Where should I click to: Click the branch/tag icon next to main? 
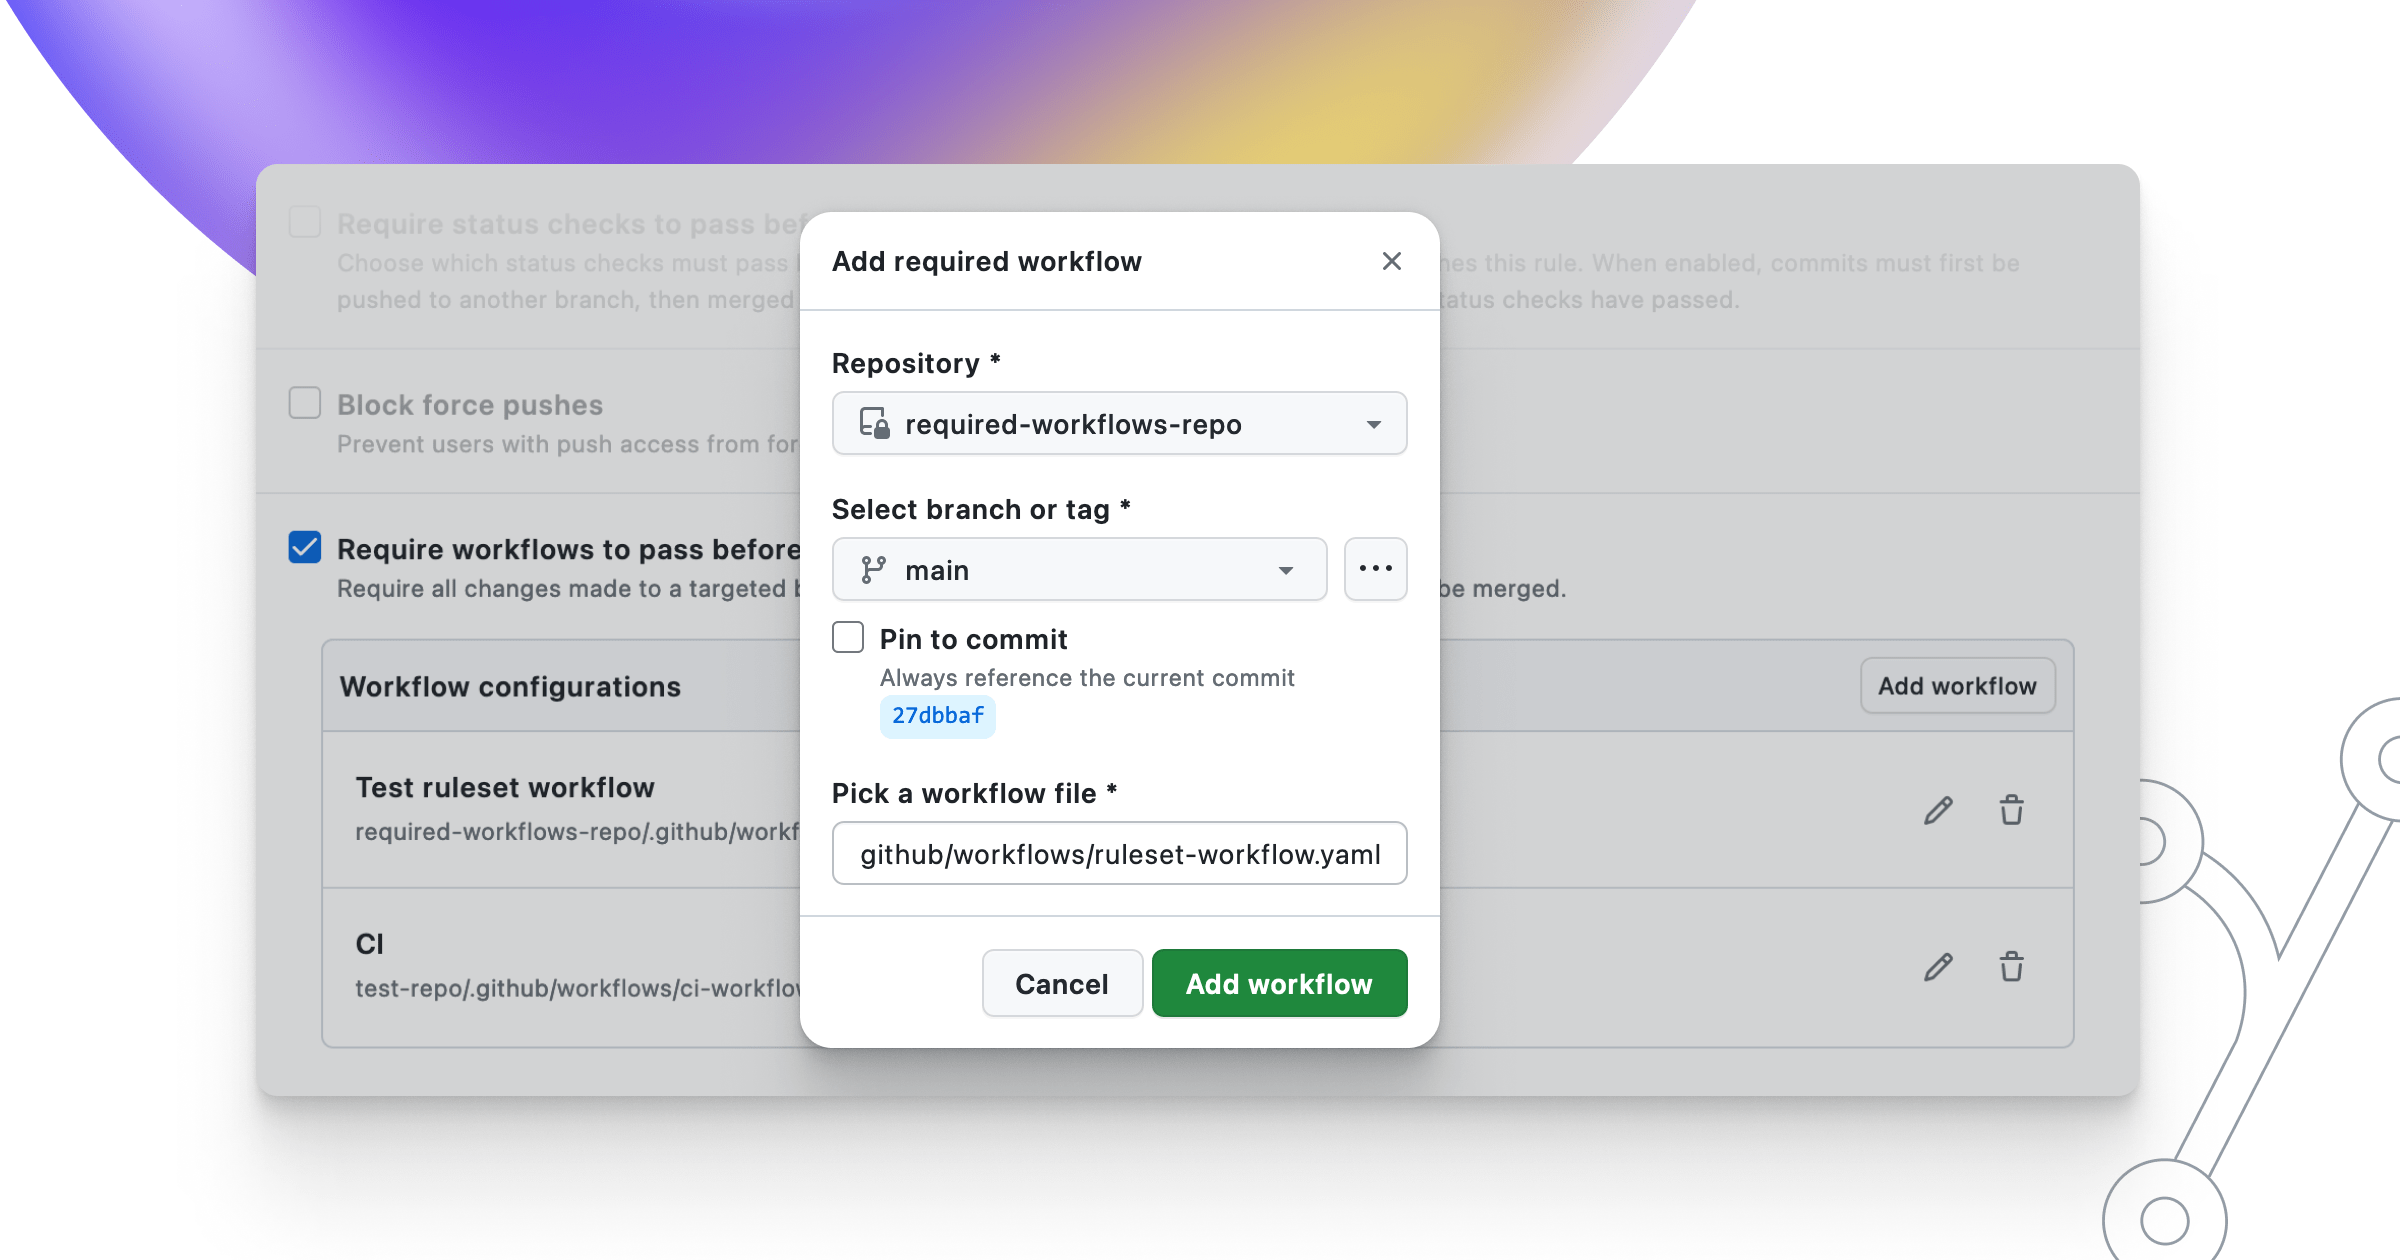pyautogui.click(x=873, y=568)
